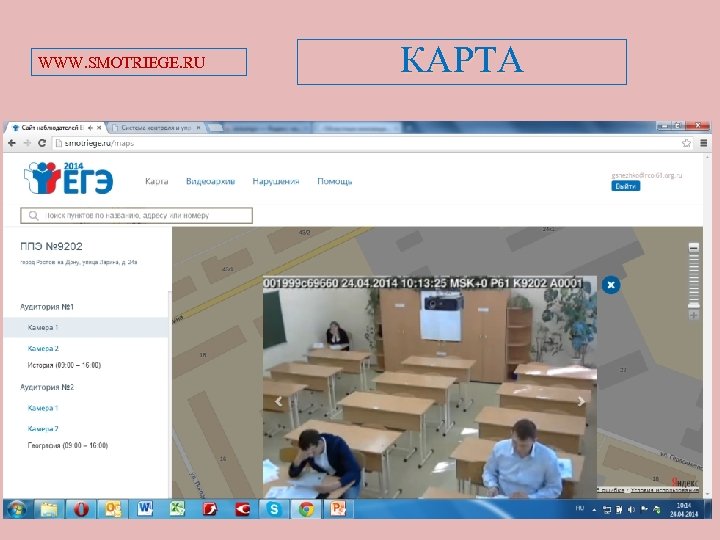Viewport: 720px width, 540px height.
Task: Show hidden tray icons with the arrow
Action: tap(594, 509)
